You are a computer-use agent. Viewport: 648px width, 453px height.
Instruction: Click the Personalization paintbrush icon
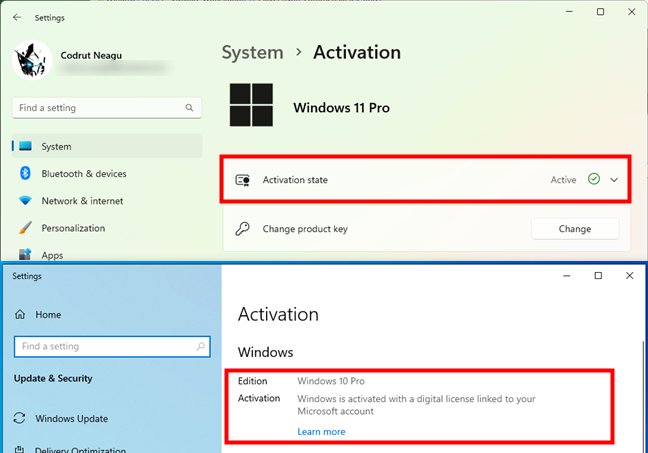coord(25,228)
